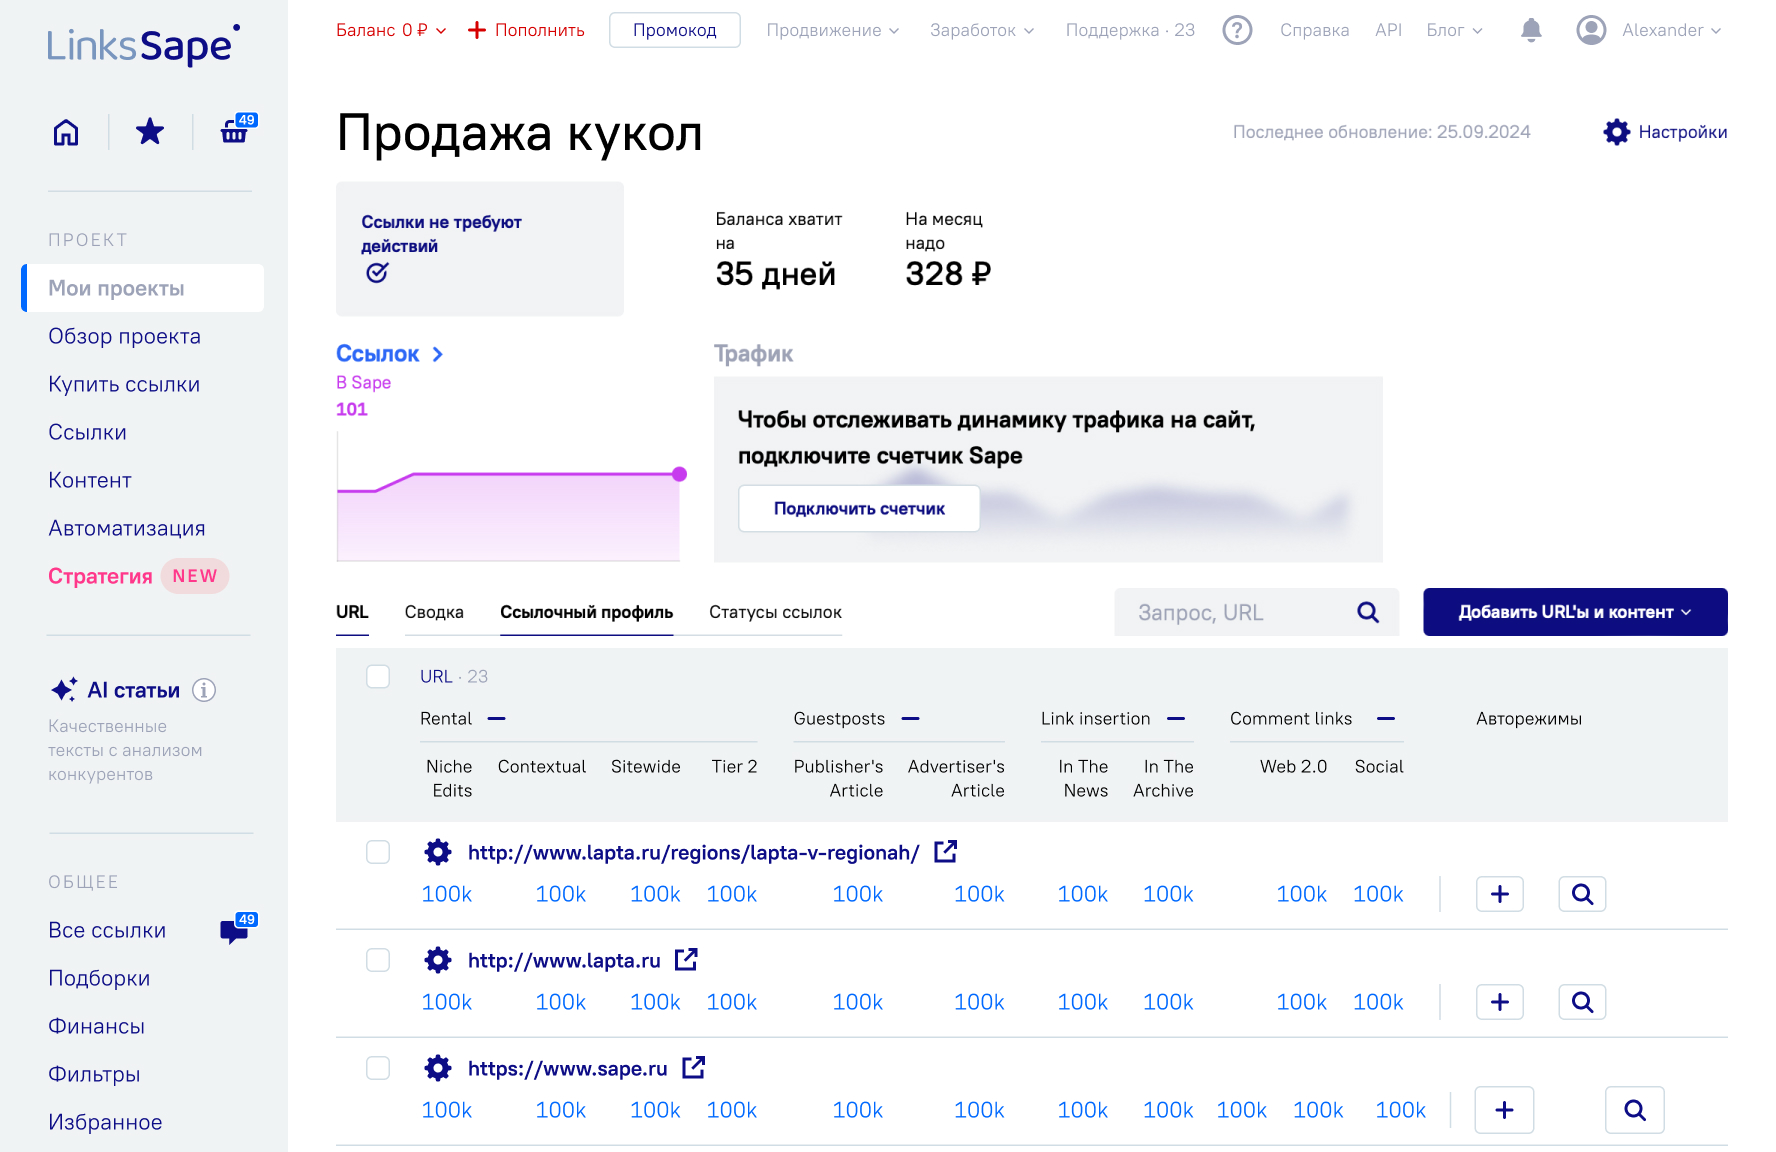The width and height of the screenshot is (1776, 1152).
Task: Click plus button in https://www.sape.ru row
Action: (x=1504, y=1110)
